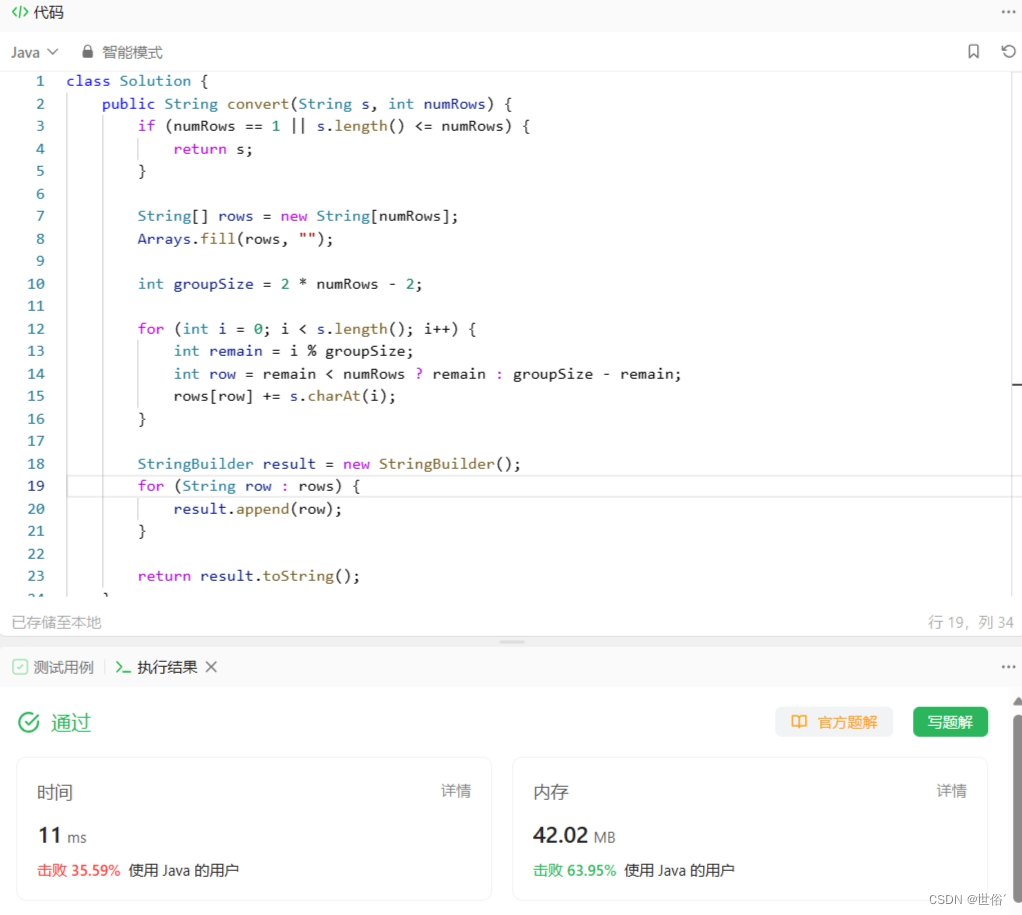
Task: Click the 'StringBuilder result' declaration line
Action: click(328, 464)
